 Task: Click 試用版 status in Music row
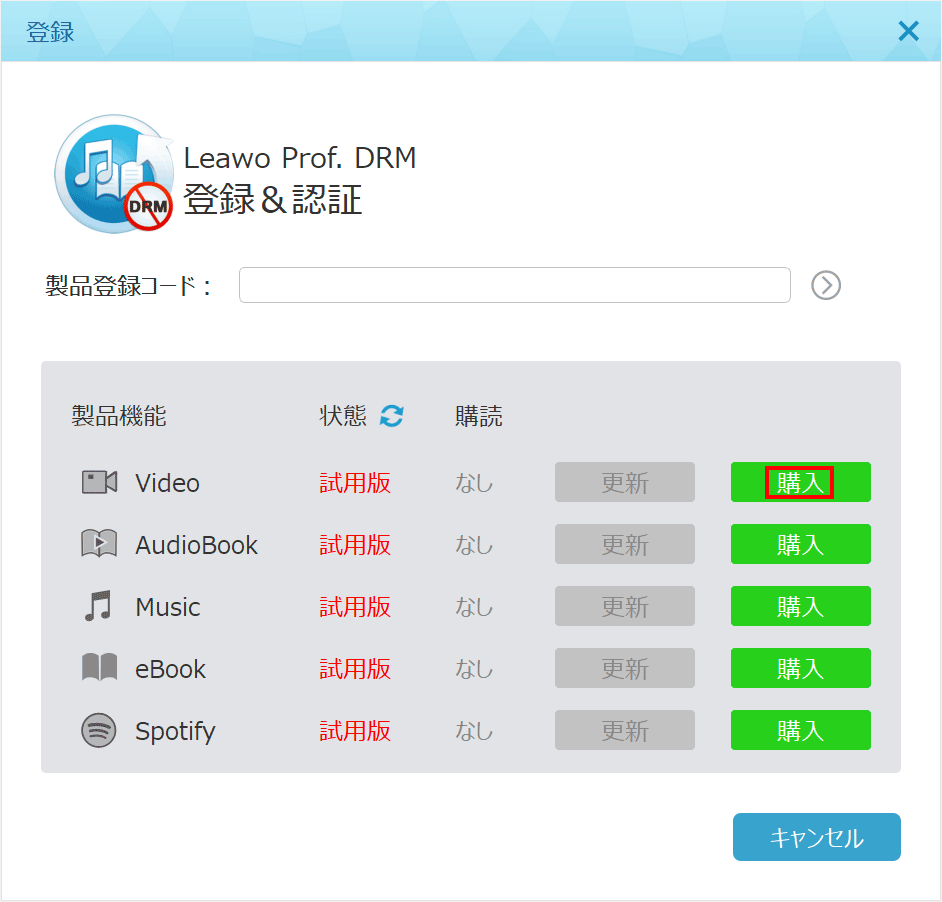[355, 607]
